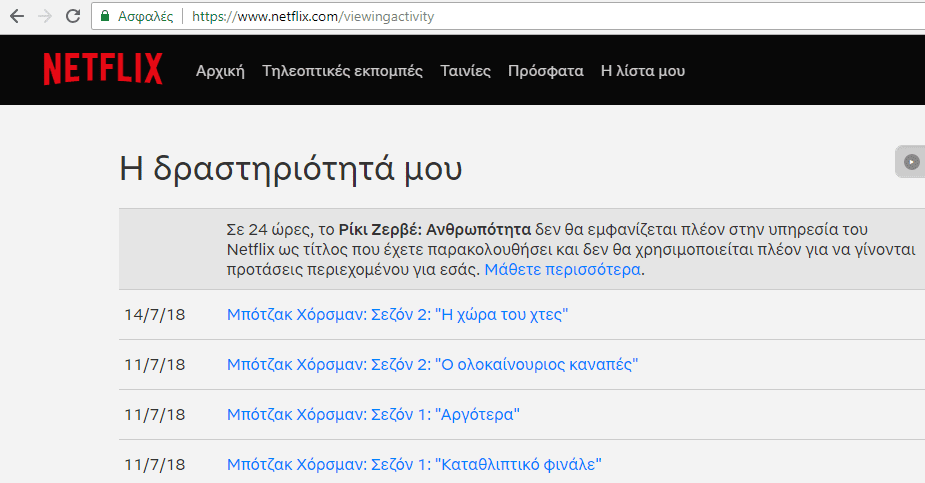Open the Πρόσφατα menu item
The width and height of the screenshot is (925, 483).
click(x=546, y=71)
